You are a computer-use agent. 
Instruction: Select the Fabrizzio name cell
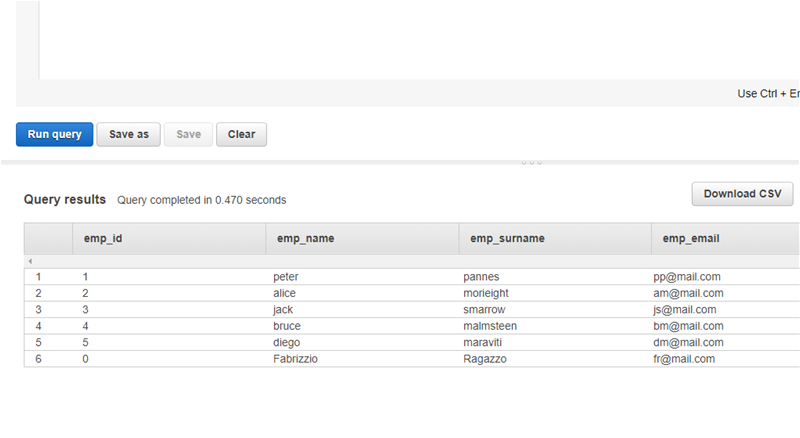click(x=295, y=359)
